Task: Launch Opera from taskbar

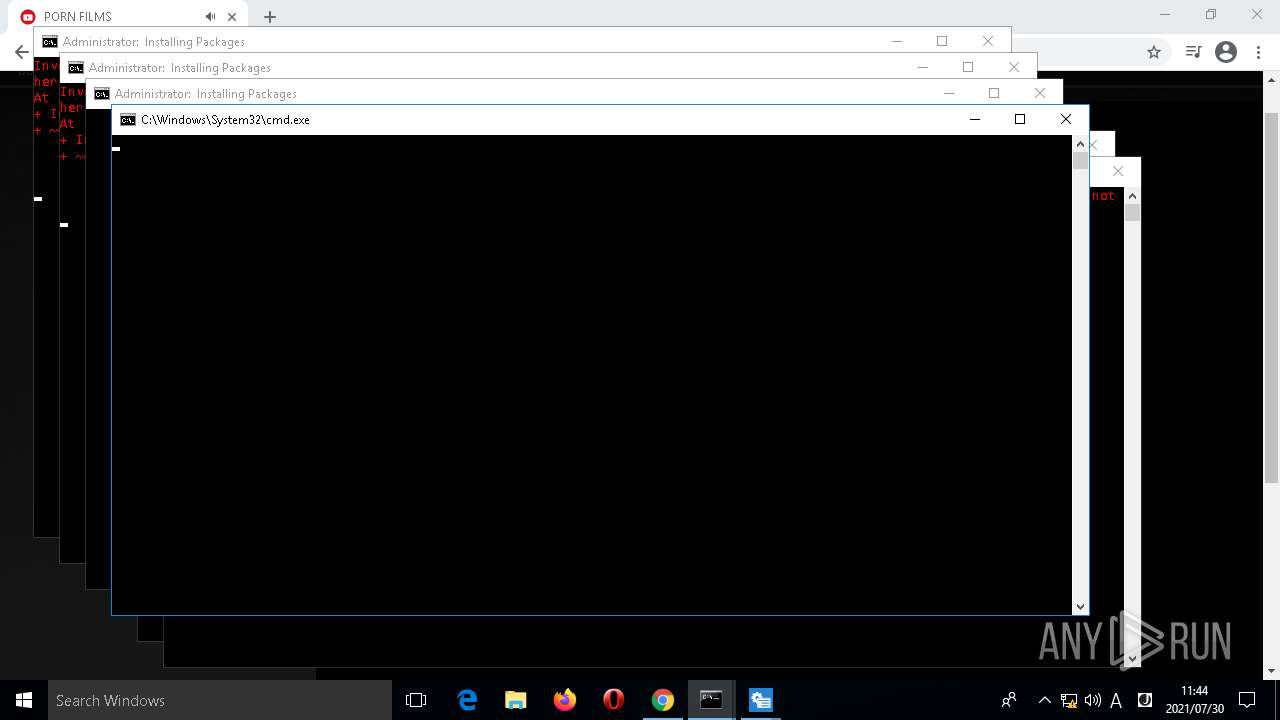Action: pos(614,700)
